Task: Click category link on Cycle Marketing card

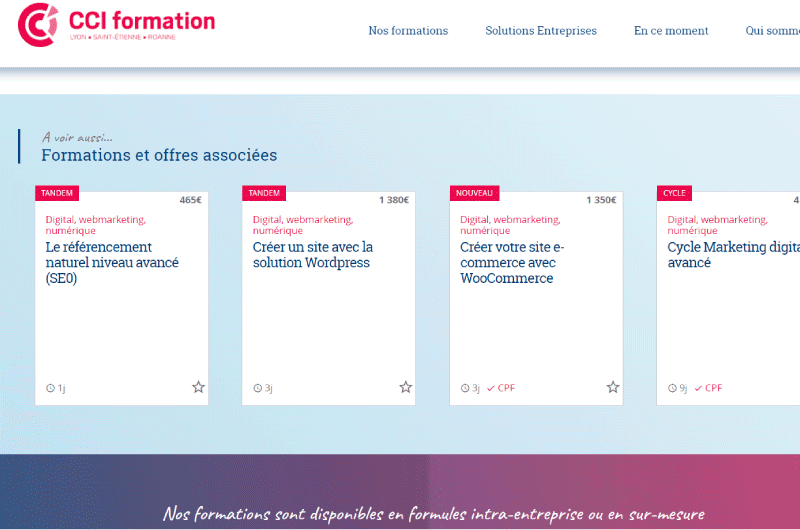Action: 717,225
